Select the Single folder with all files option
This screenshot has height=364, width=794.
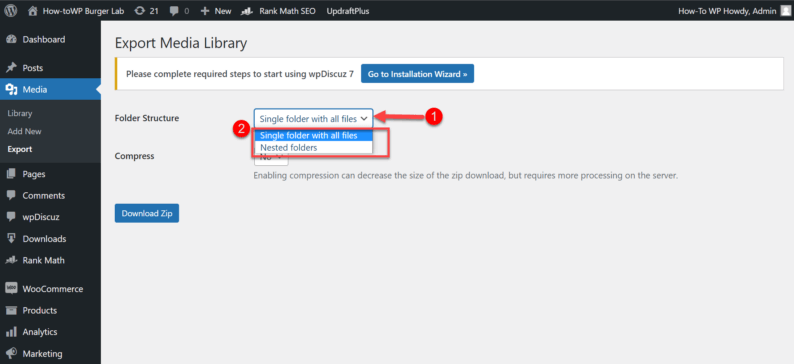313,136
